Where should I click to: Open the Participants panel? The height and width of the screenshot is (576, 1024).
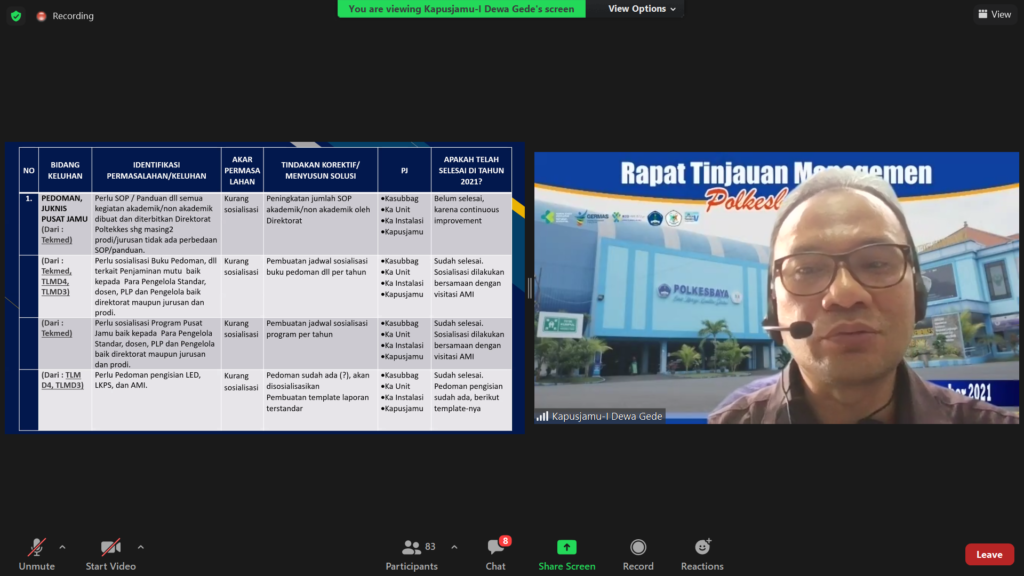[411, 554]
